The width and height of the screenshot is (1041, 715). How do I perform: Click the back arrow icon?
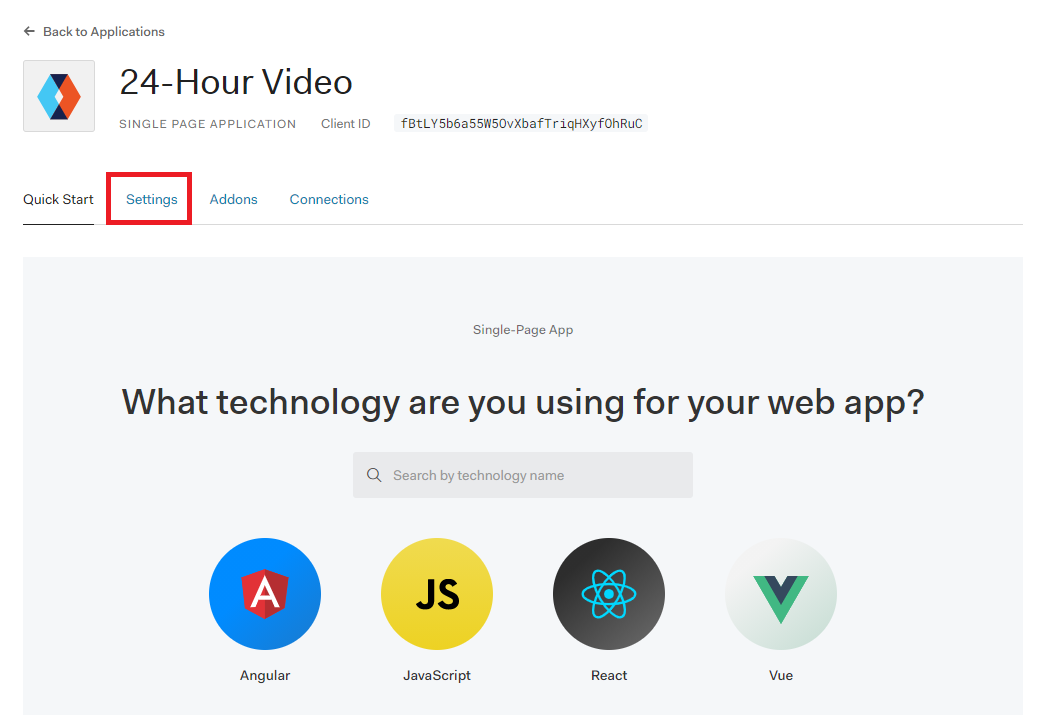click(x=29, y=31)
